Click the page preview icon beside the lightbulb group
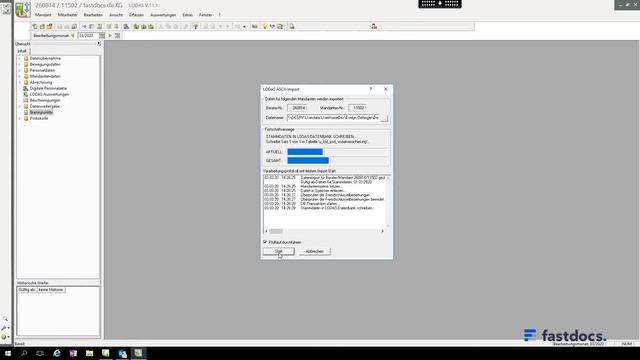The image size is (640, 360). [x=292, y=27]
